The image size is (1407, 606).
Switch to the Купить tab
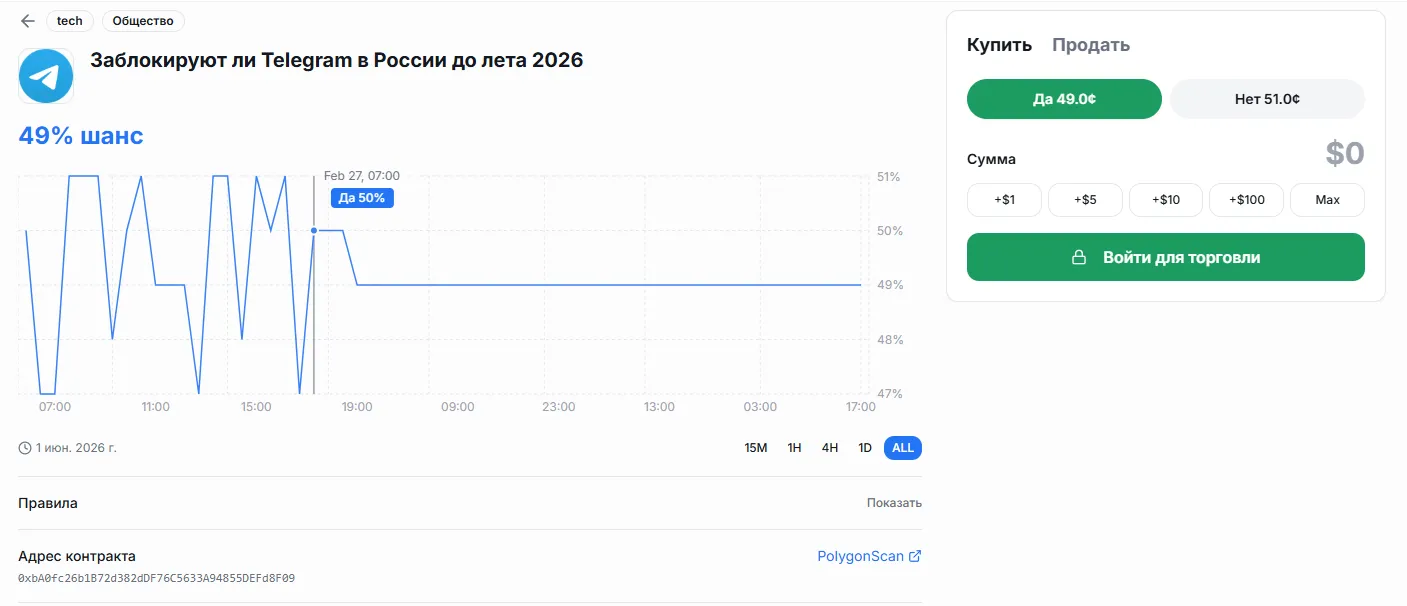(x=999, y=45)
